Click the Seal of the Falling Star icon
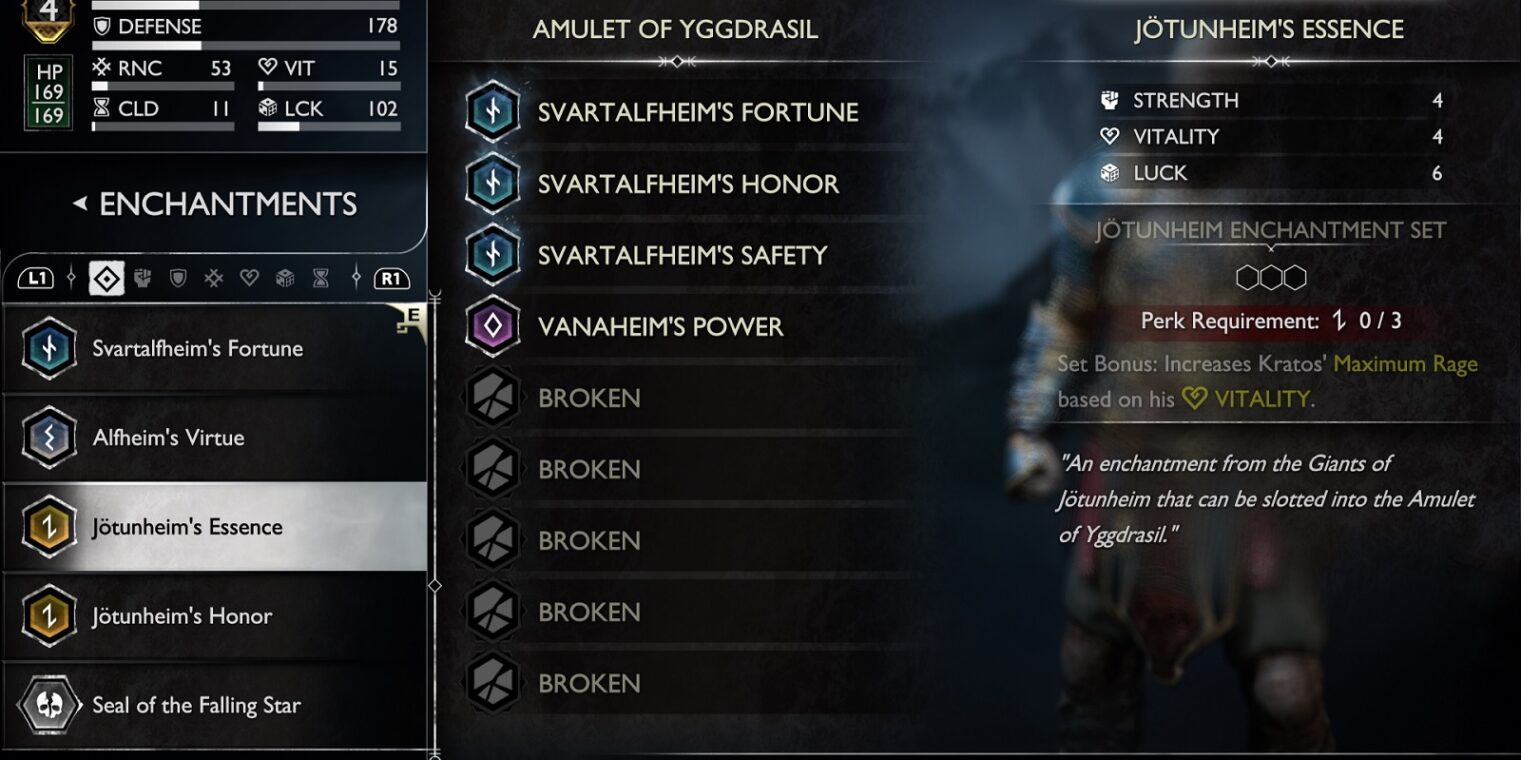Viewport: 1521px width, 760px height. pos(49,706)
